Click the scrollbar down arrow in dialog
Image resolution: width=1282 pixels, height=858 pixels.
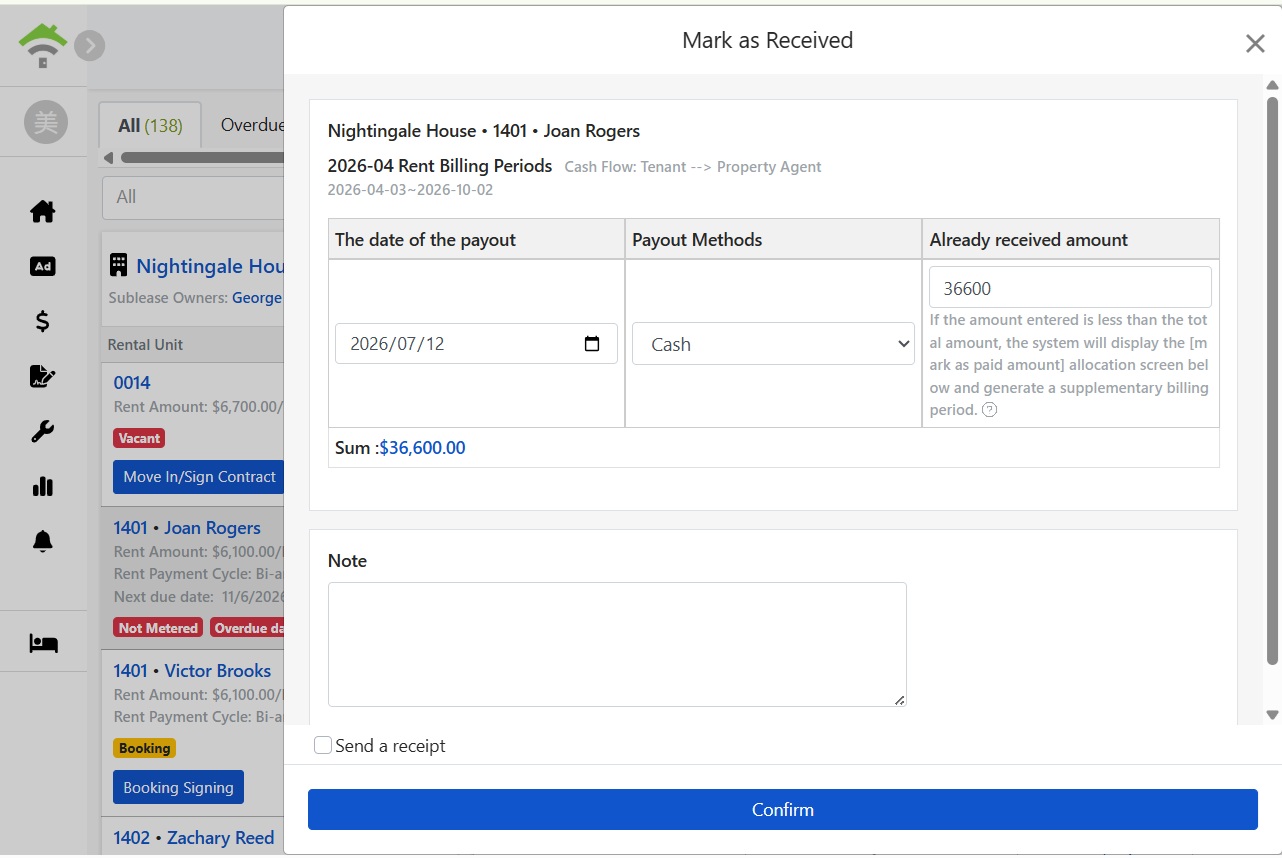pos(1272,714)
